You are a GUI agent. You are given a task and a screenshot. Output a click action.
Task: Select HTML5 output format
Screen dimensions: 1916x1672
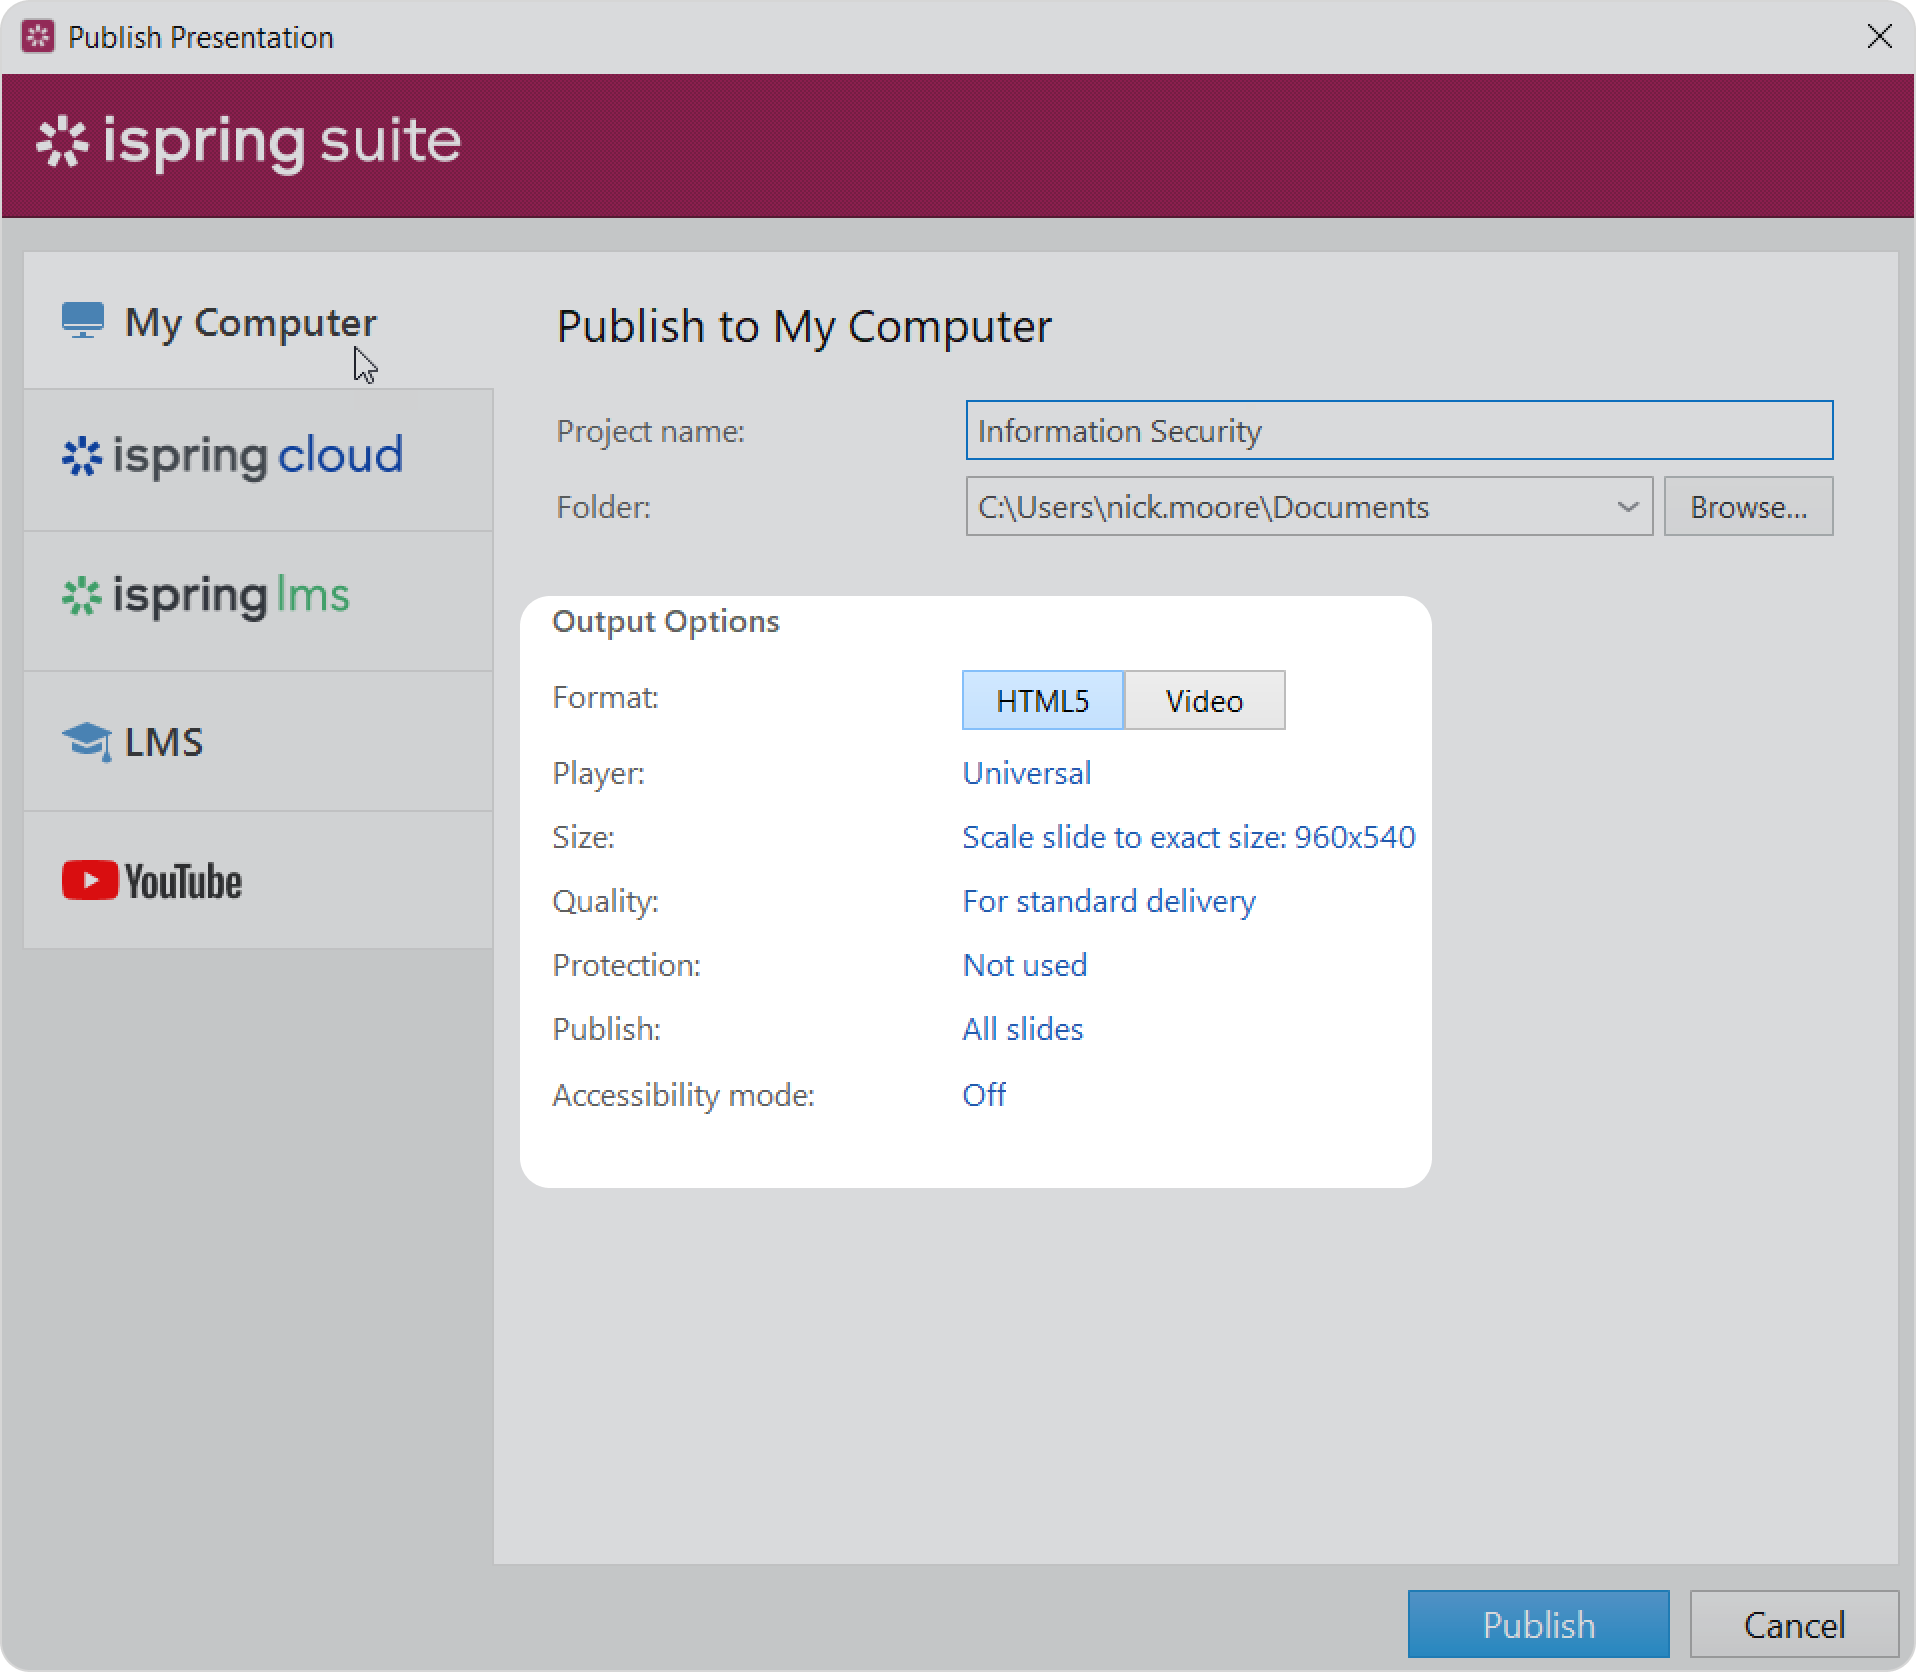[1042, 700]
